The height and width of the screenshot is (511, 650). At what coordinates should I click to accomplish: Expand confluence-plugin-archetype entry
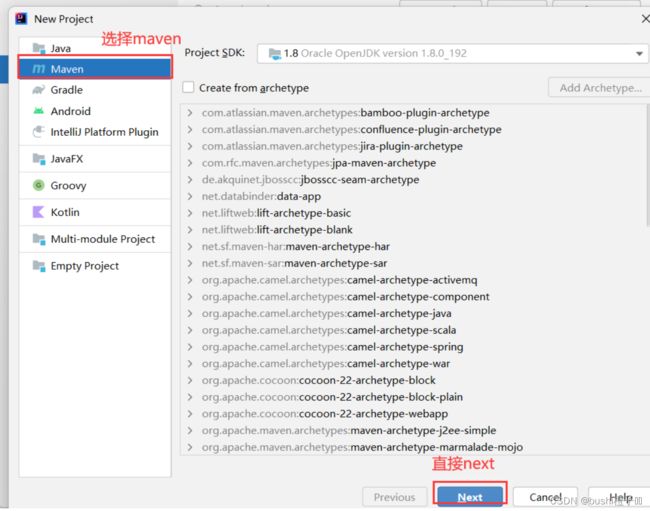(190, 129)
